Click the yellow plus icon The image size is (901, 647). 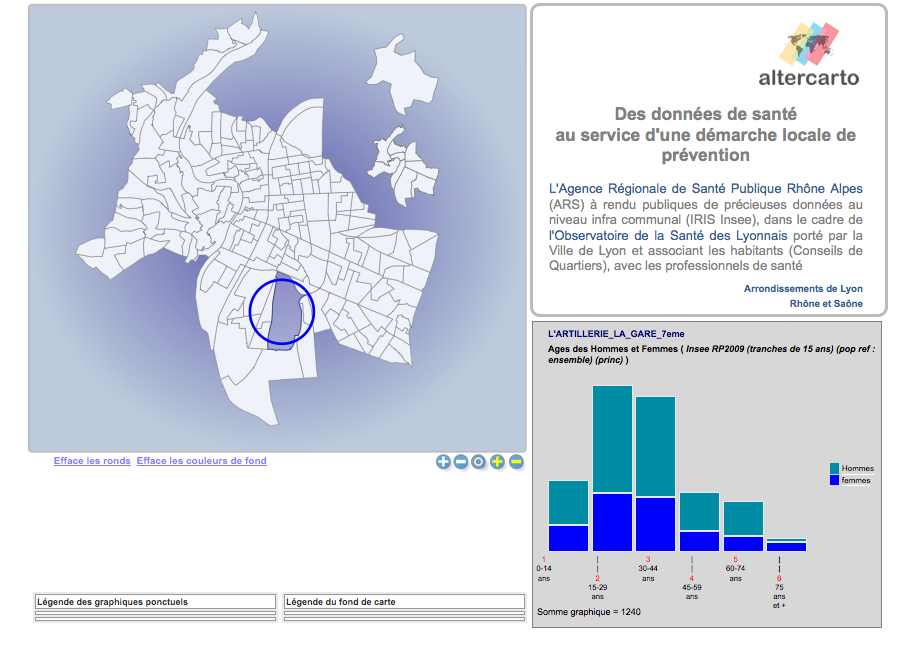(497, 462)
